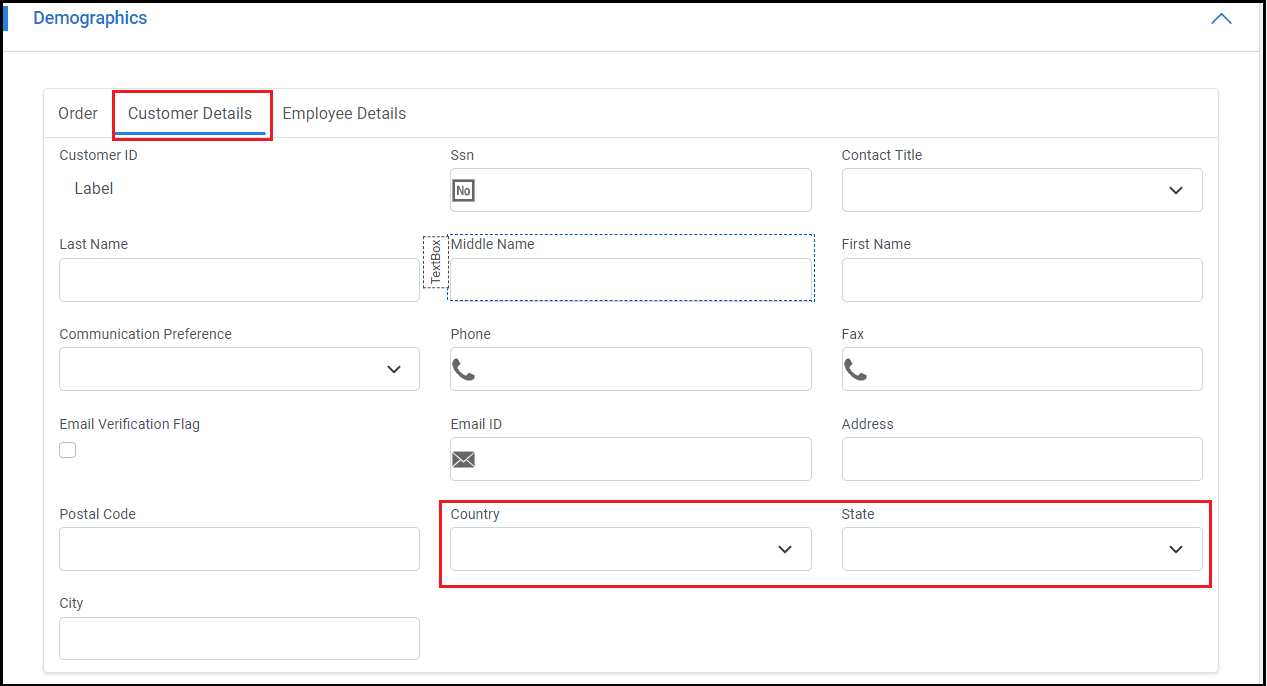
Task: Open the Contact Title dropdown
Action: (1022, 190)
